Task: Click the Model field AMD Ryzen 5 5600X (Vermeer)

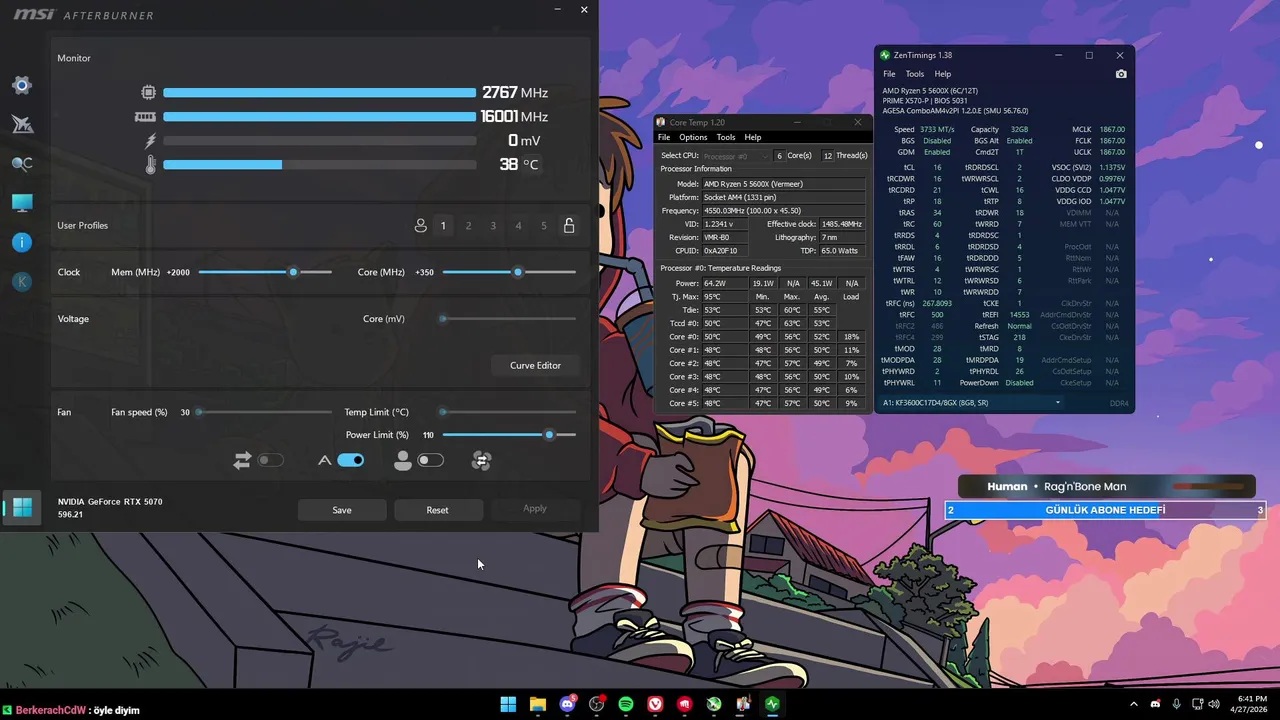Action: (783, 184)
